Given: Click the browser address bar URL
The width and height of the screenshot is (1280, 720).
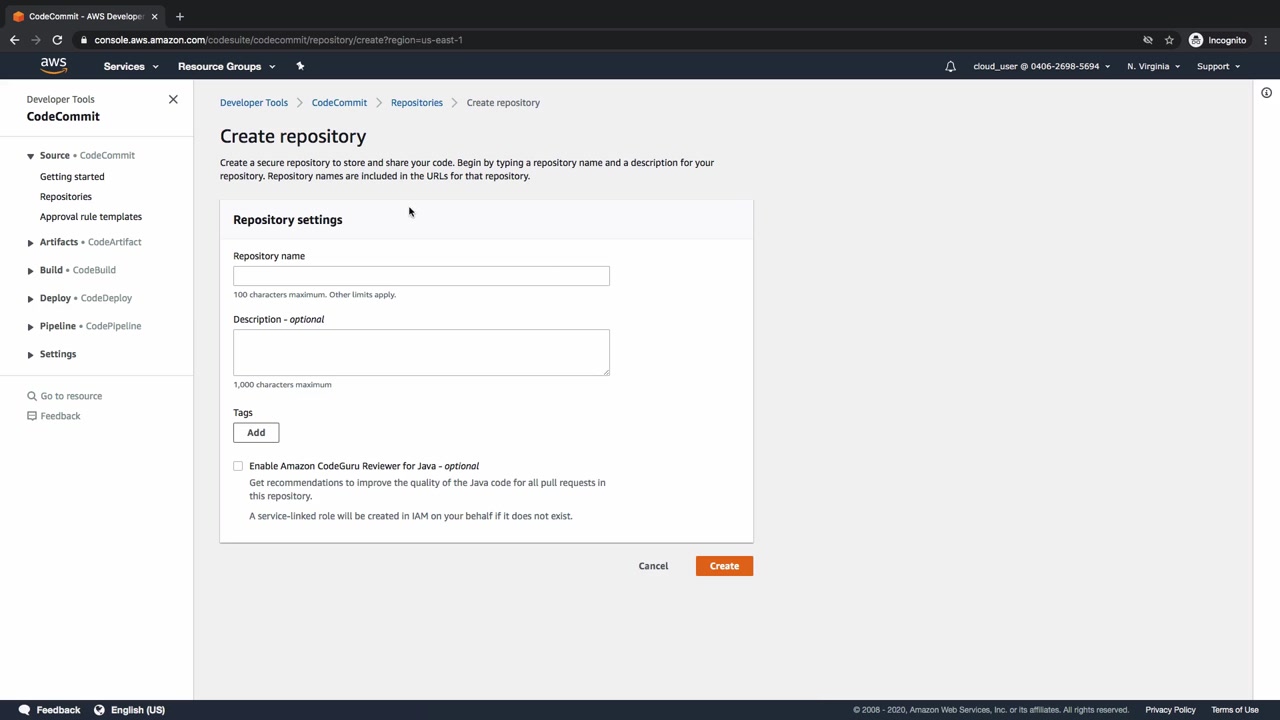Looking at the screenshot, I should tap(278, 40).
